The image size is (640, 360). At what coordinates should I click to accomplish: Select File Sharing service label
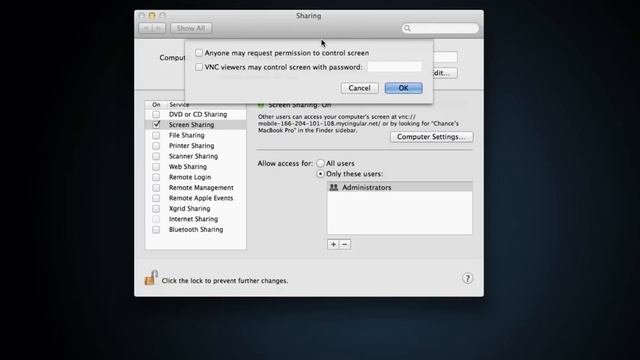pyautogui.click(x=187, y=135)
